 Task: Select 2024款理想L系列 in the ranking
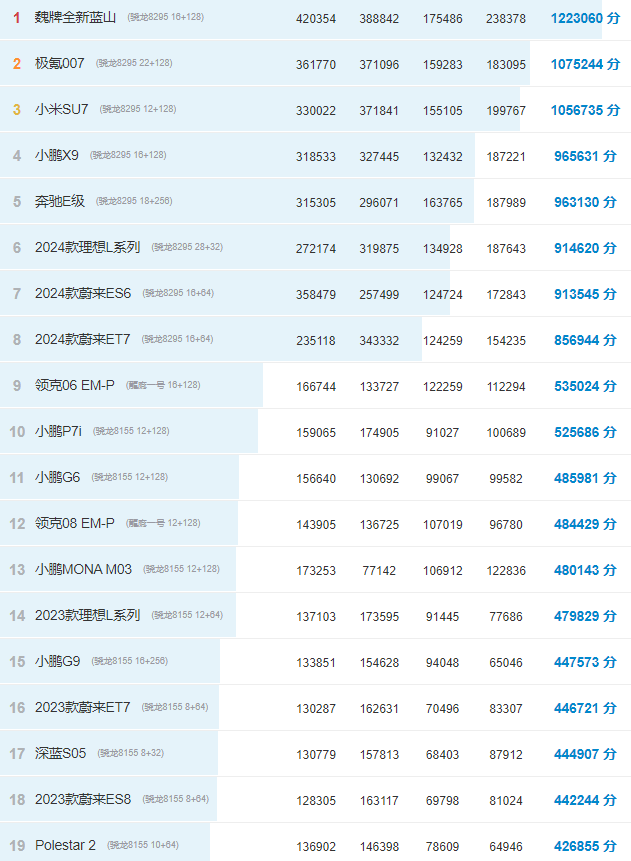click(x=88, y=248)
